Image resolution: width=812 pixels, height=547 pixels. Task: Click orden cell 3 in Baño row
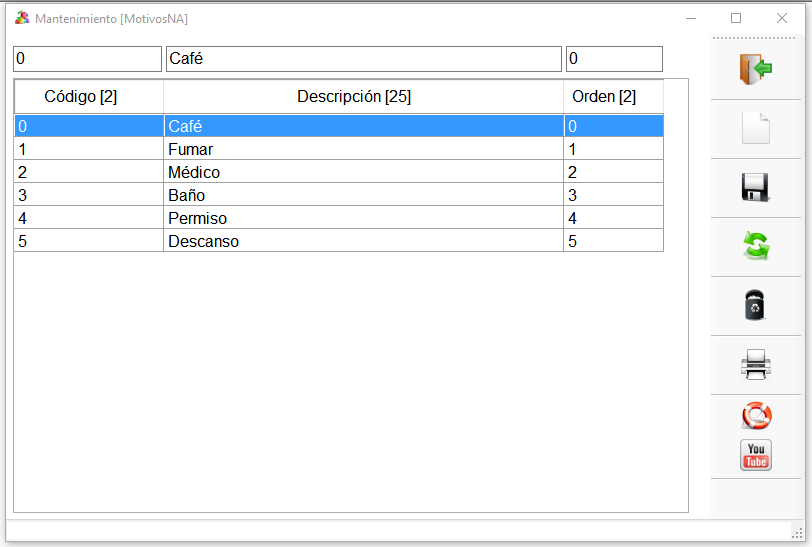click(x=614, y=195)
